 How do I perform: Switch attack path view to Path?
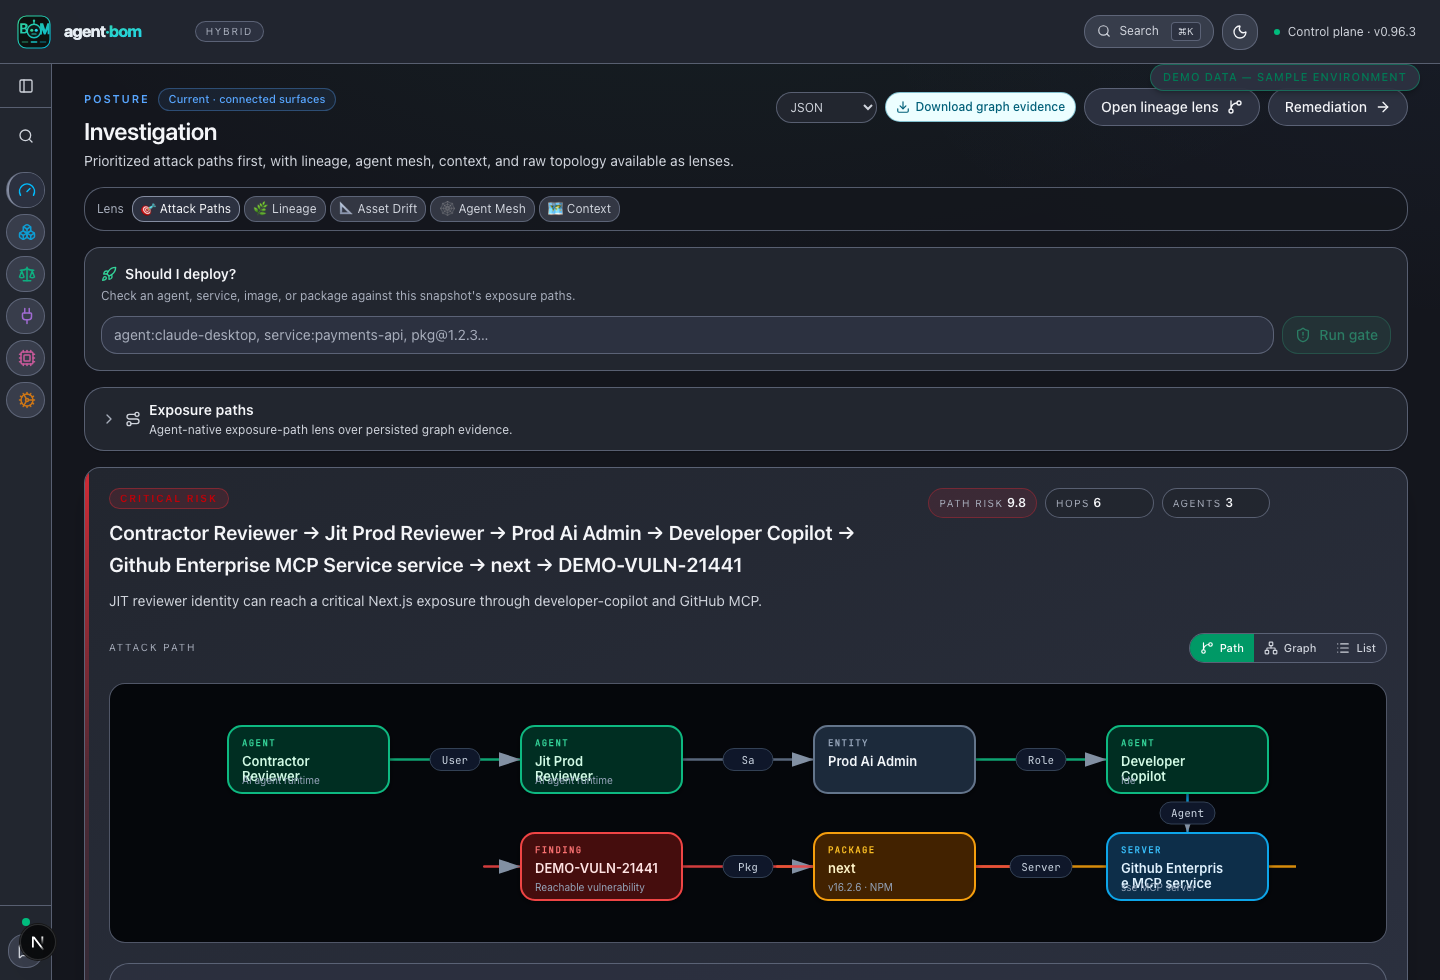tap(1222, 648)
